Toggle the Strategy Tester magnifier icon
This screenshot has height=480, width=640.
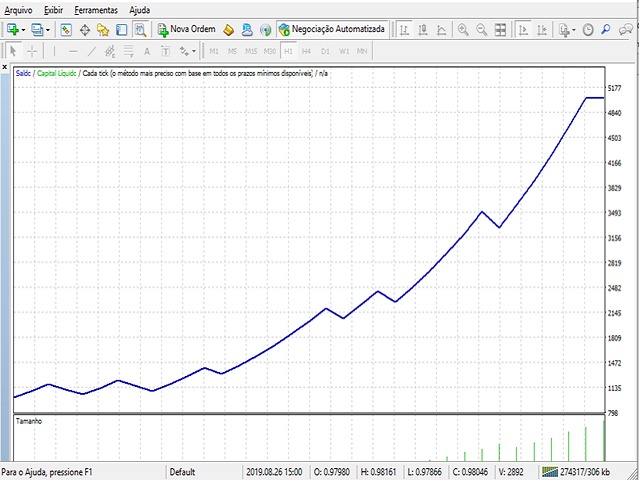(x=140, y=30)
